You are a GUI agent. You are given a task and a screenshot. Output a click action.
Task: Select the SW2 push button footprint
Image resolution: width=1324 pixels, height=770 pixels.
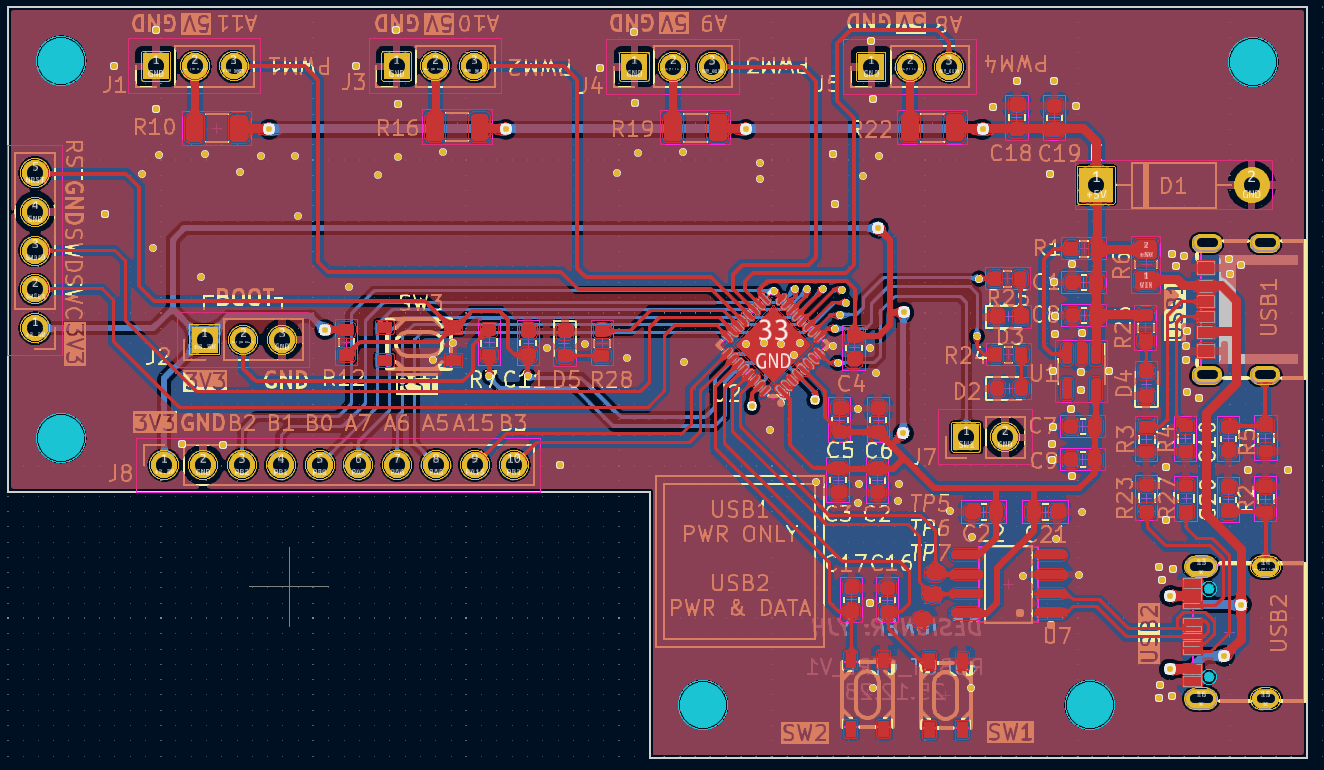(x=867, y=696)
